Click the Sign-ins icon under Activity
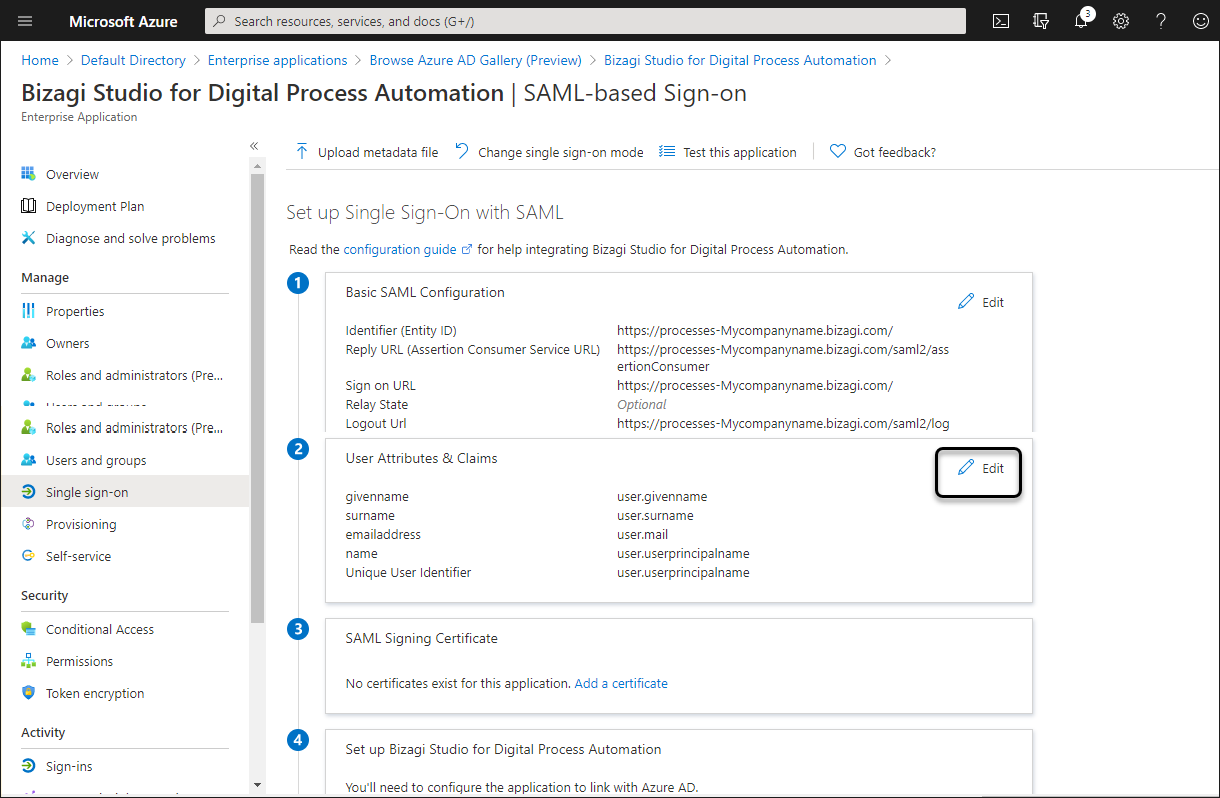 (x=28, y=766)
